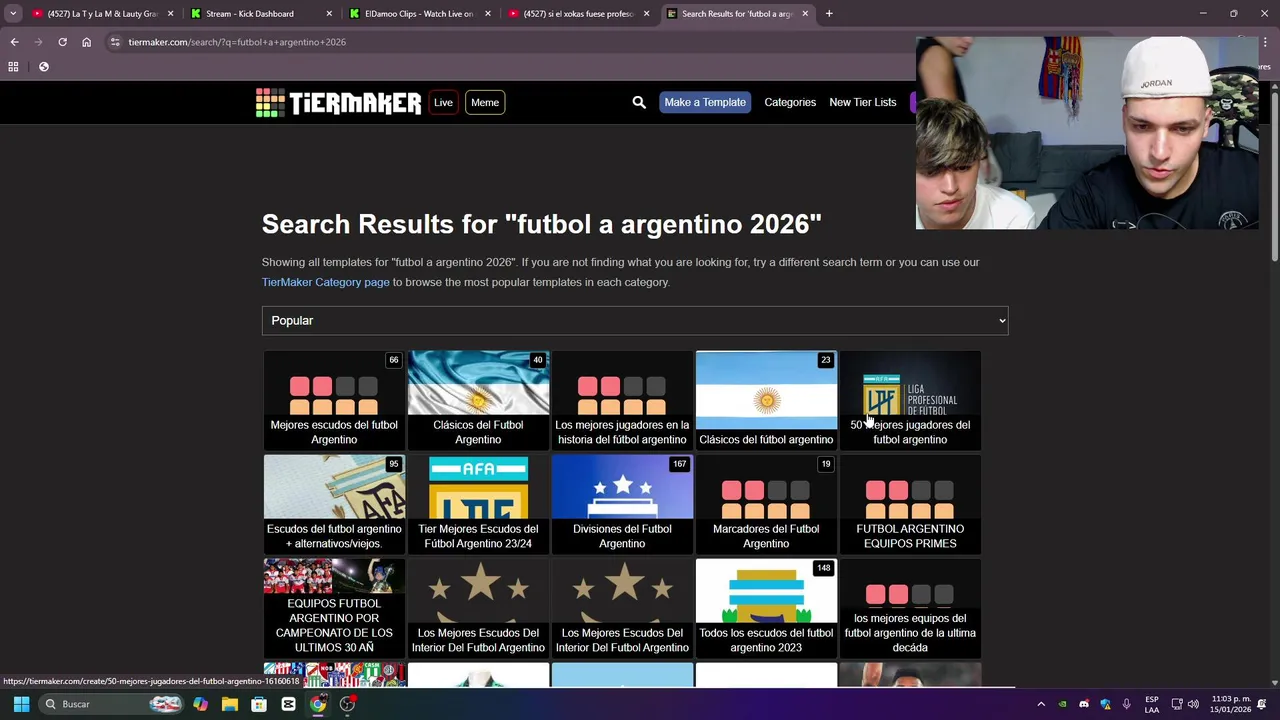Open the NVIDIA tray icon

pos(1062,704)
